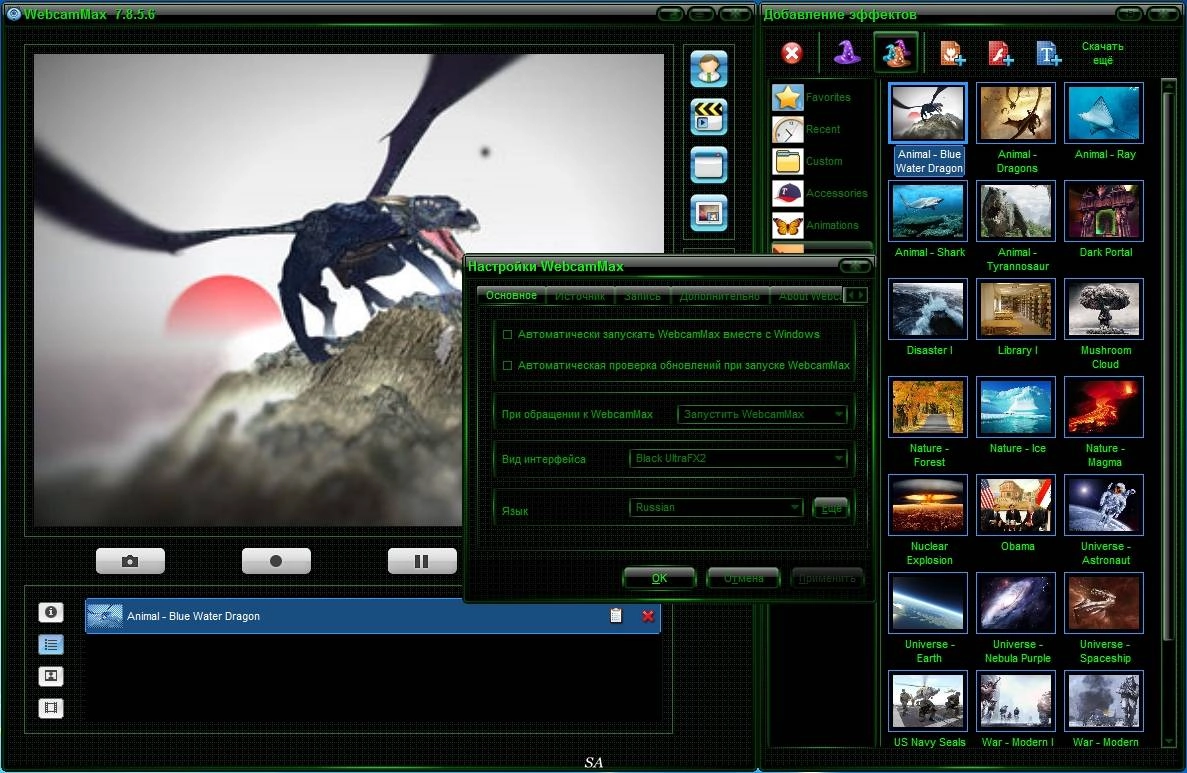Switch to the Дополнительно tab
This screenshot has height=773, width=1187.
(719, 296)
